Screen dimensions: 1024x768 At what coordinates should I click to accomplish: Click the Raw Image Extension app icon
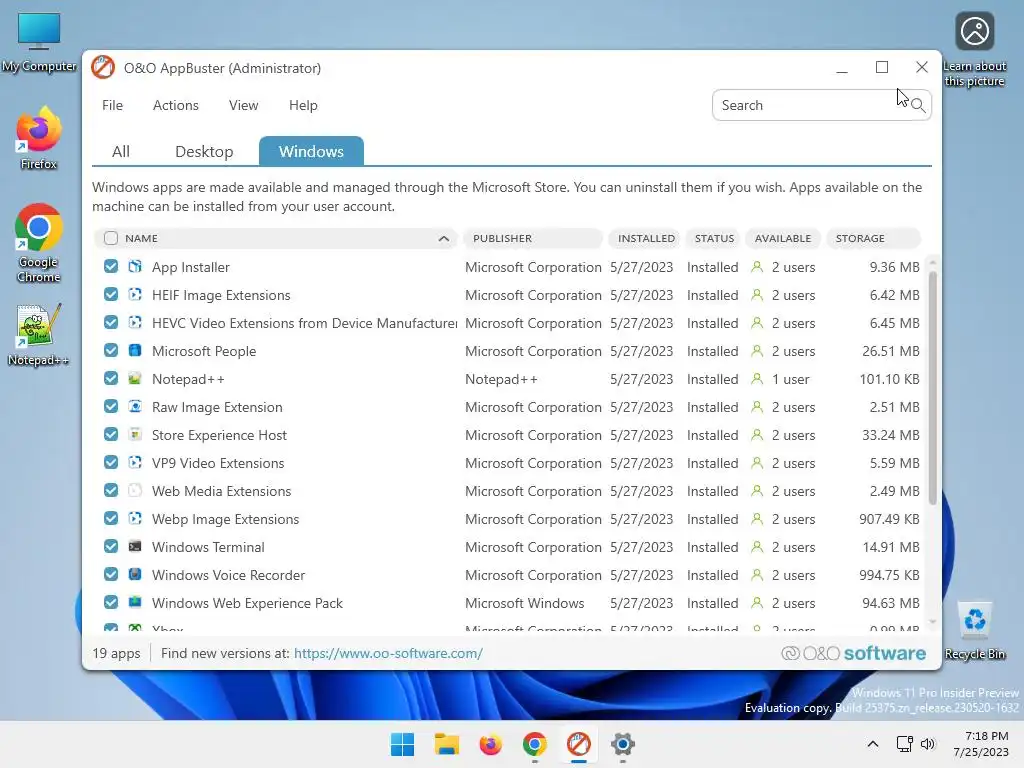pyautogui.click(x=135, y=407)
